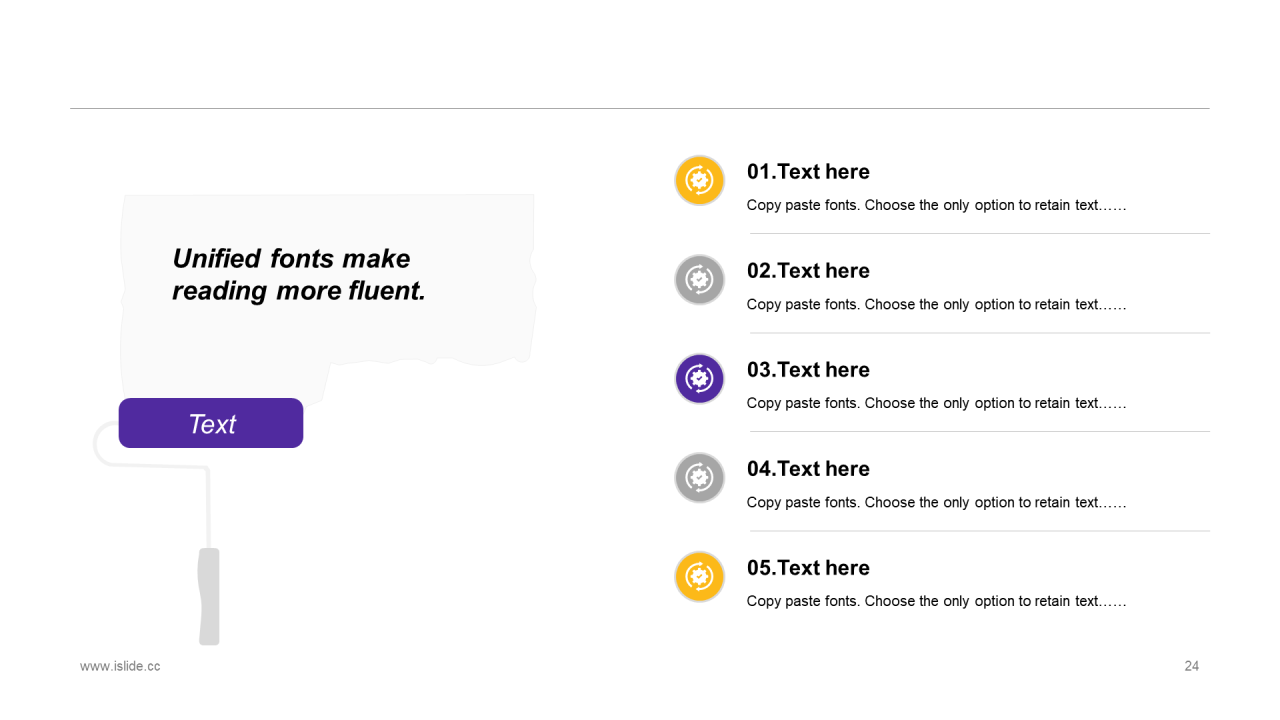The width and height of the screenshot is (1280, 720).
Task: Select the '03.Text here' heading
Action: [x=808, y=370]
